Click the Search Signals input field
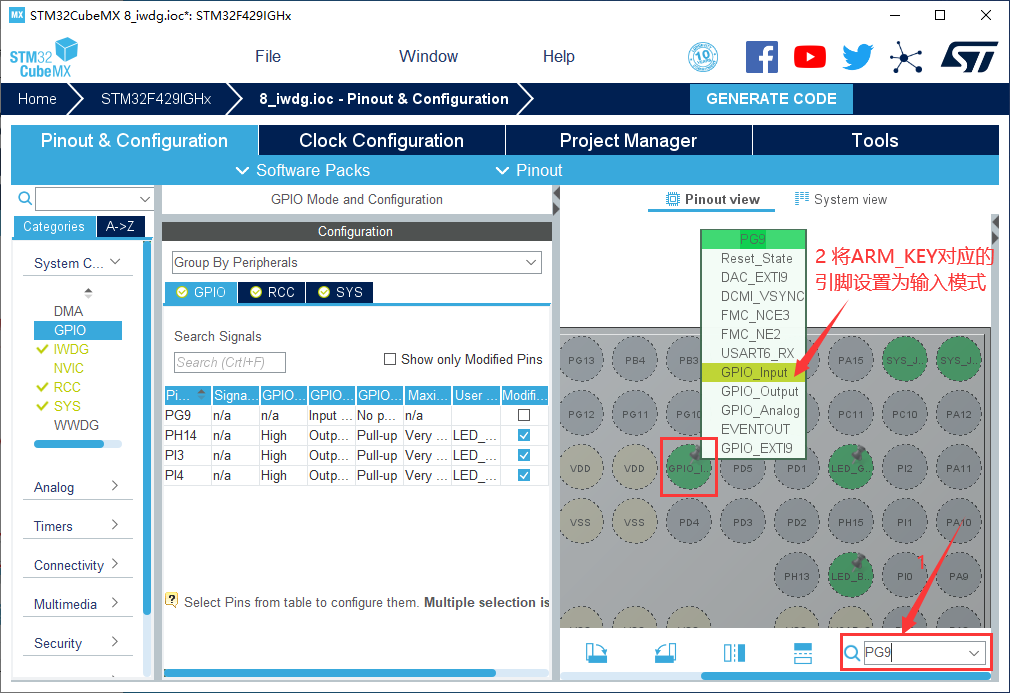Viewport: 1010px width, 693px height. [230, 362]
